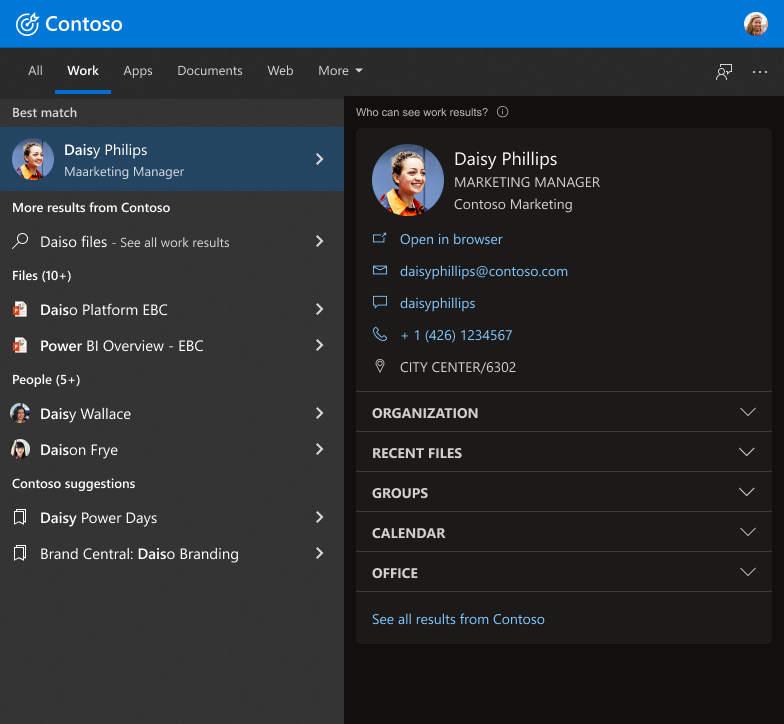Switch to the All tab
784x724 pixels.
[x=35, y=71]
